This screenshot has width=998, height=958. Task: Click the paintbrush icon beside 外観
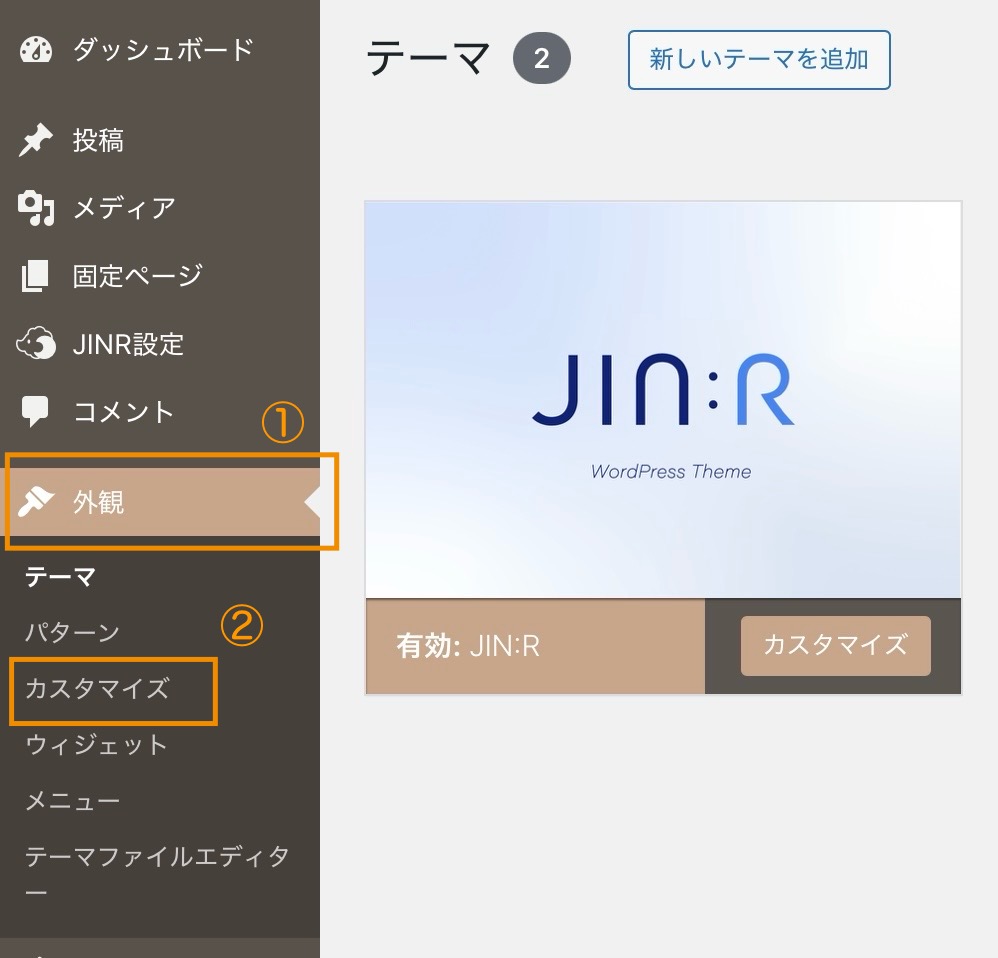coord(36,502)
